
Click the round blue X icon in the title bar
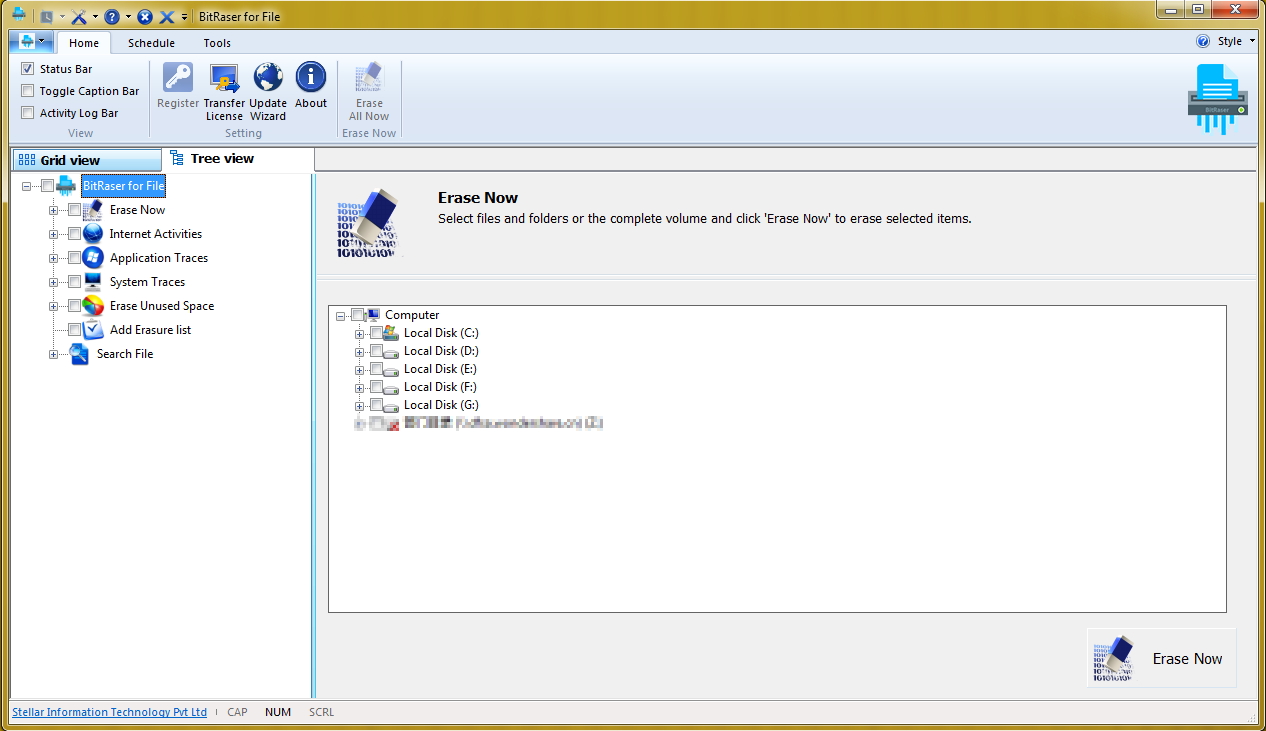[x=145, y=17]
